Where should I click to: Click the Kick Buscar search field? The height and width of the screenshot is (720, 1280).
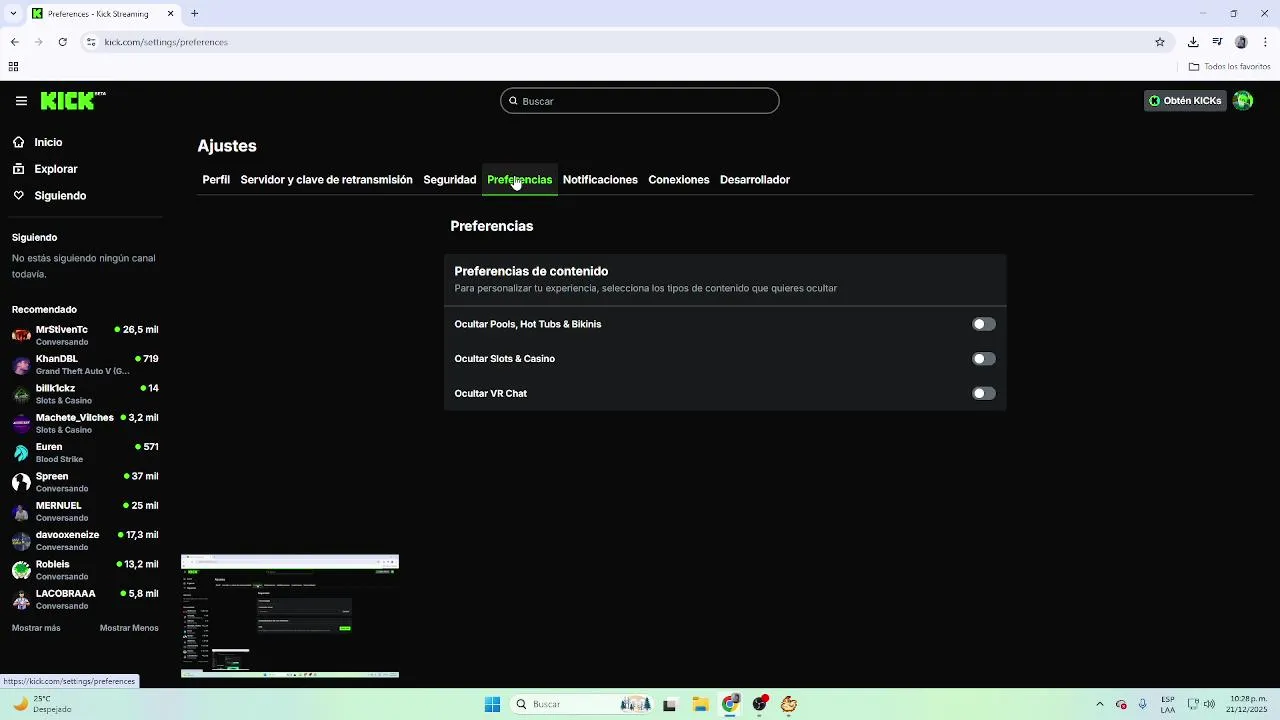[640, 101]
